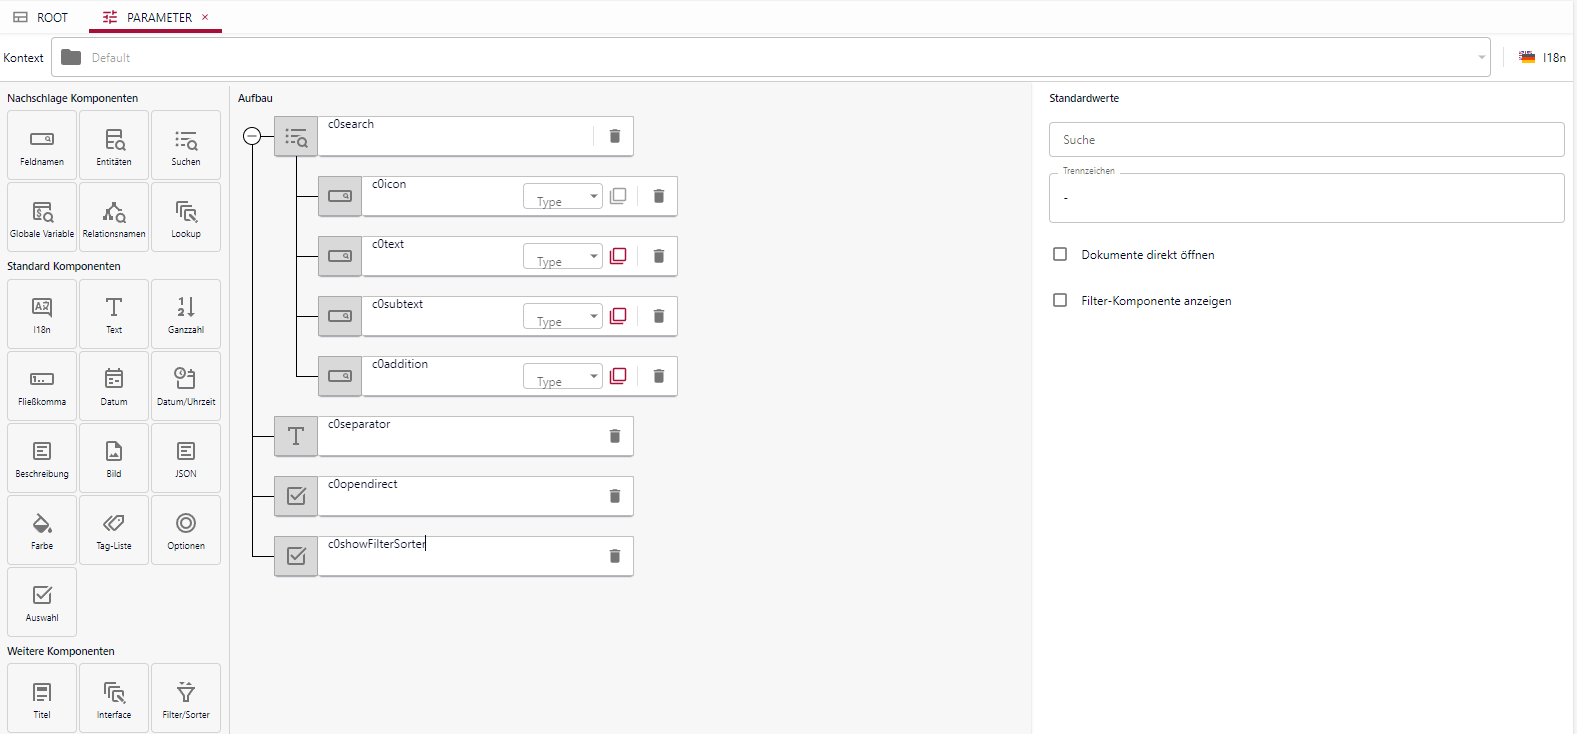Image resolution: width=1577 pixels, height=734 pixels.
Task: Select the Auswahl checkbox component
Action: point(42,601)
